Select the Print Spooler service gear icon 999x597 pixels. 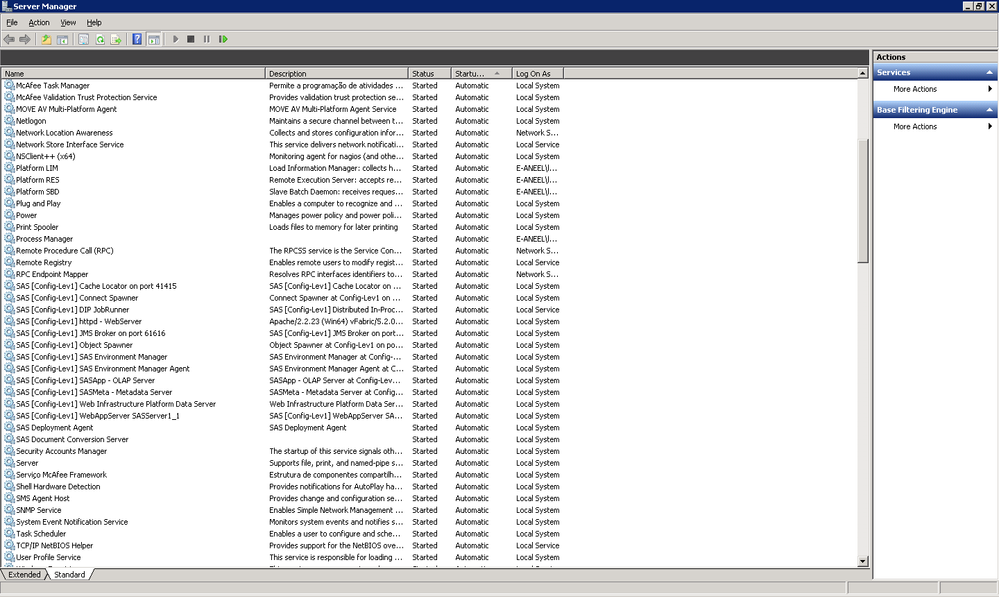(9, 227)
